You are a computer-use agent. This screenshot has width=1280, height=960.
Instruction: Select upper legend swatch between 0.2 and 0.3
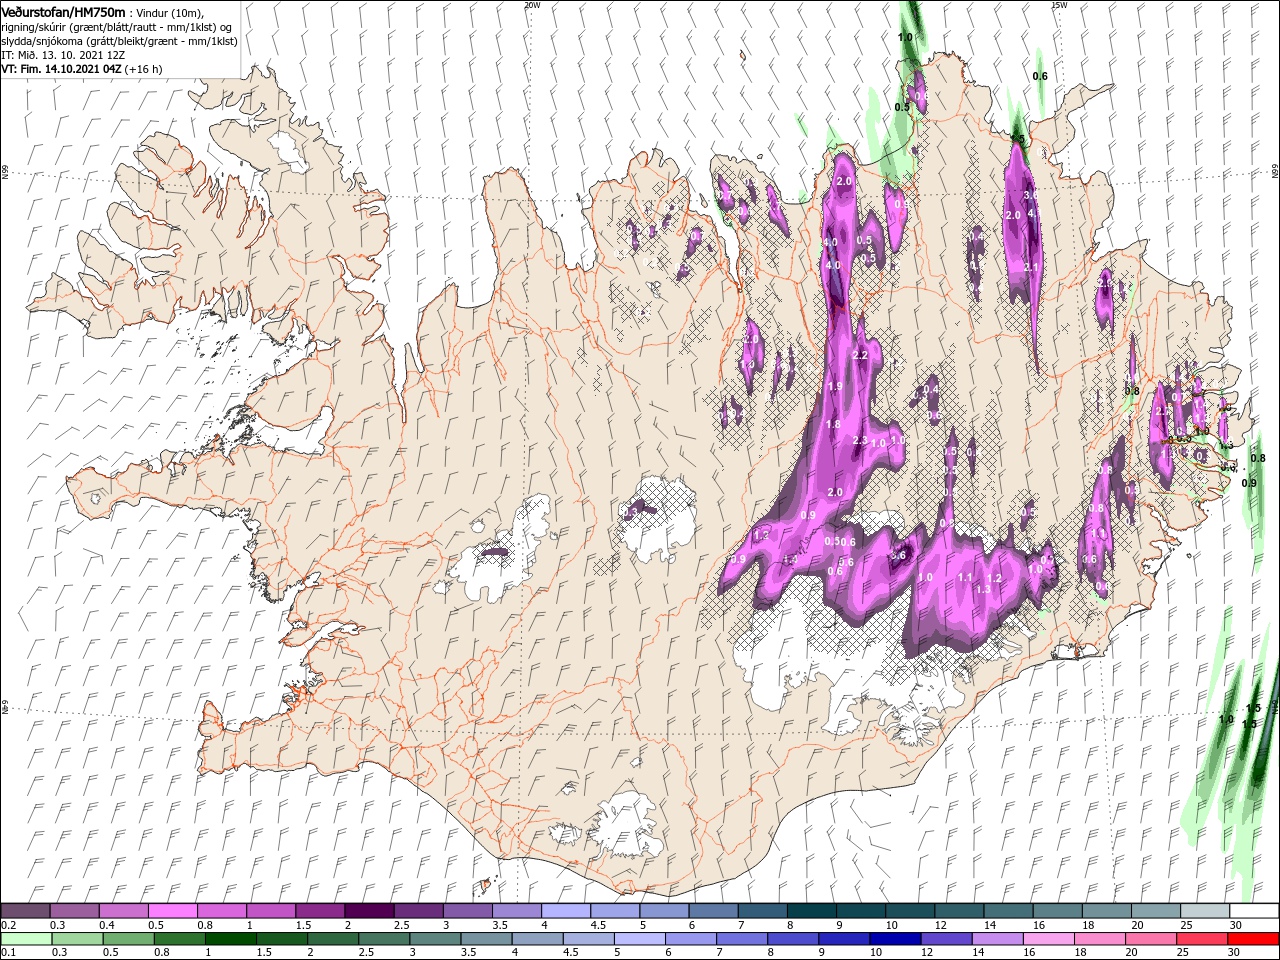[25, 911]
